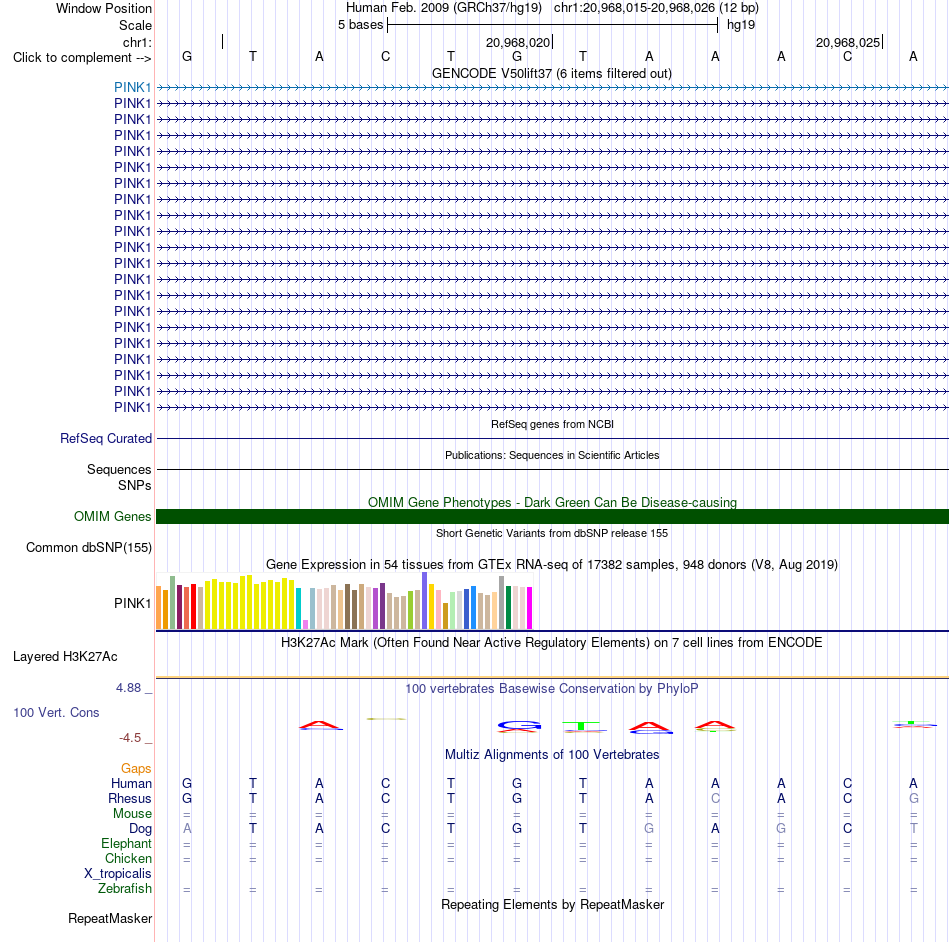
Task: Click the orange Gaps row label
Action: (x=136, y=768)
